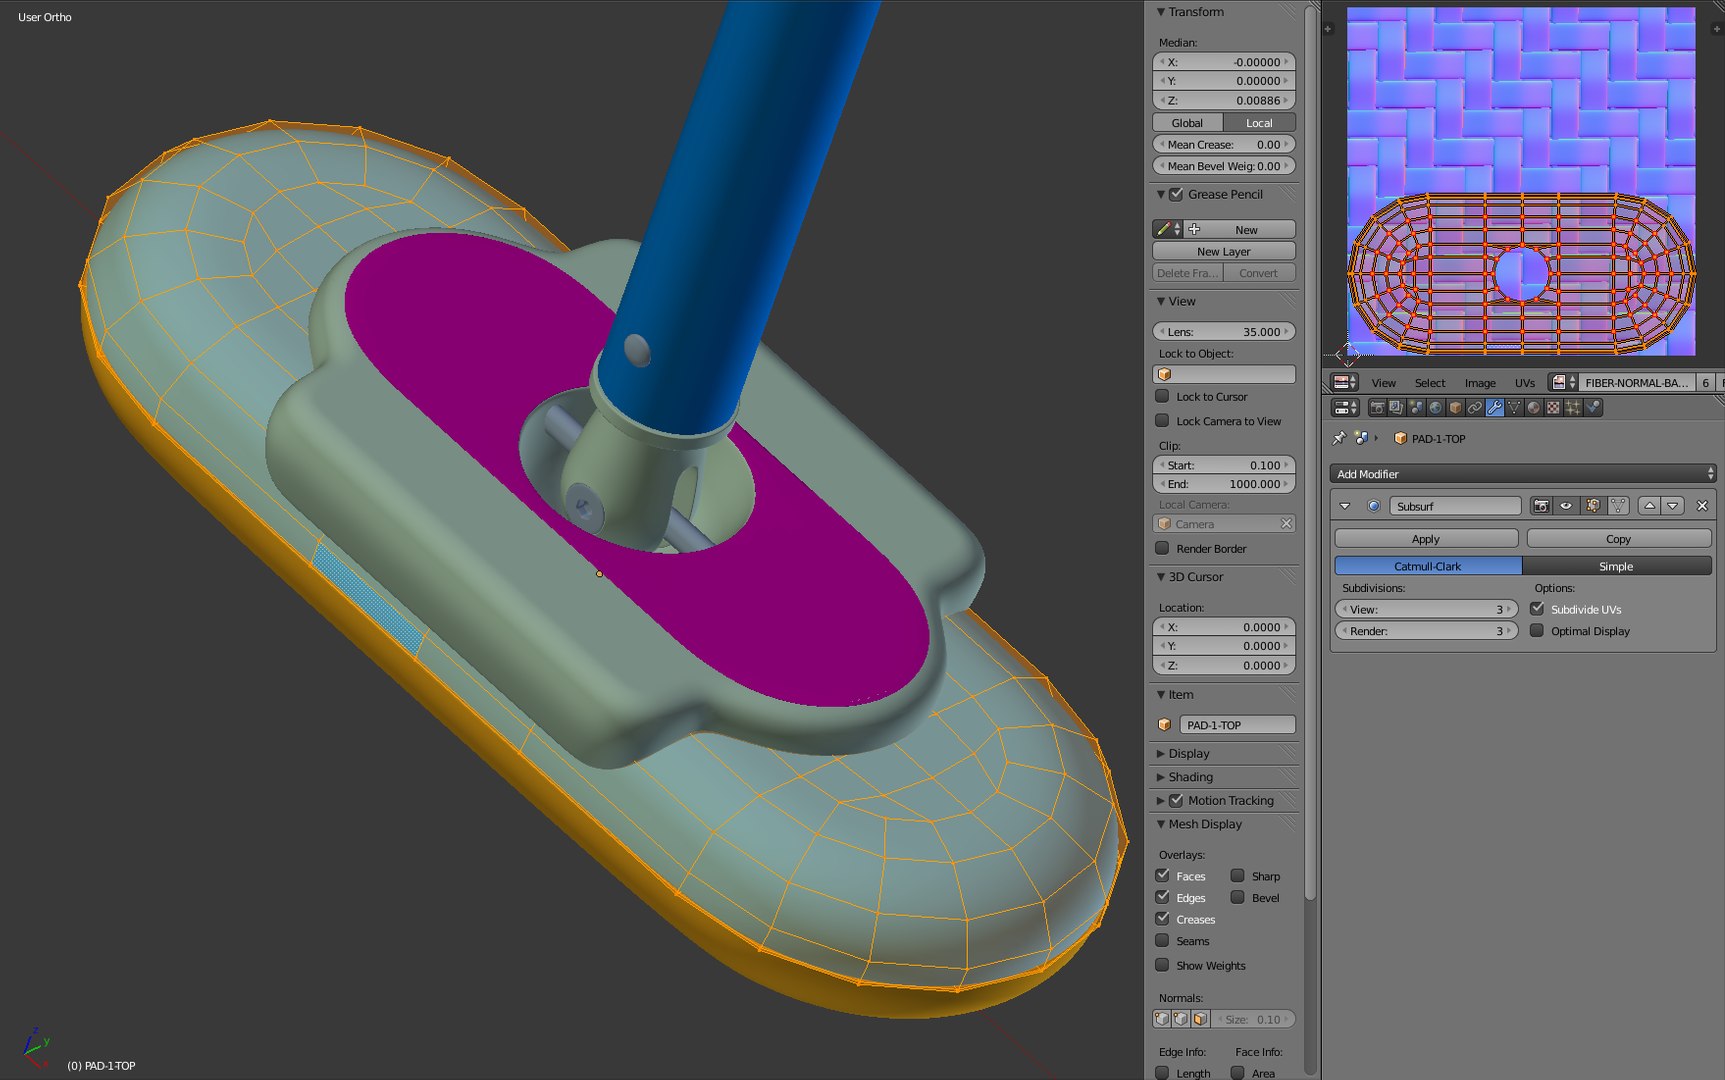
Task: Open the Material properties tab
Action: point(1534,407)
